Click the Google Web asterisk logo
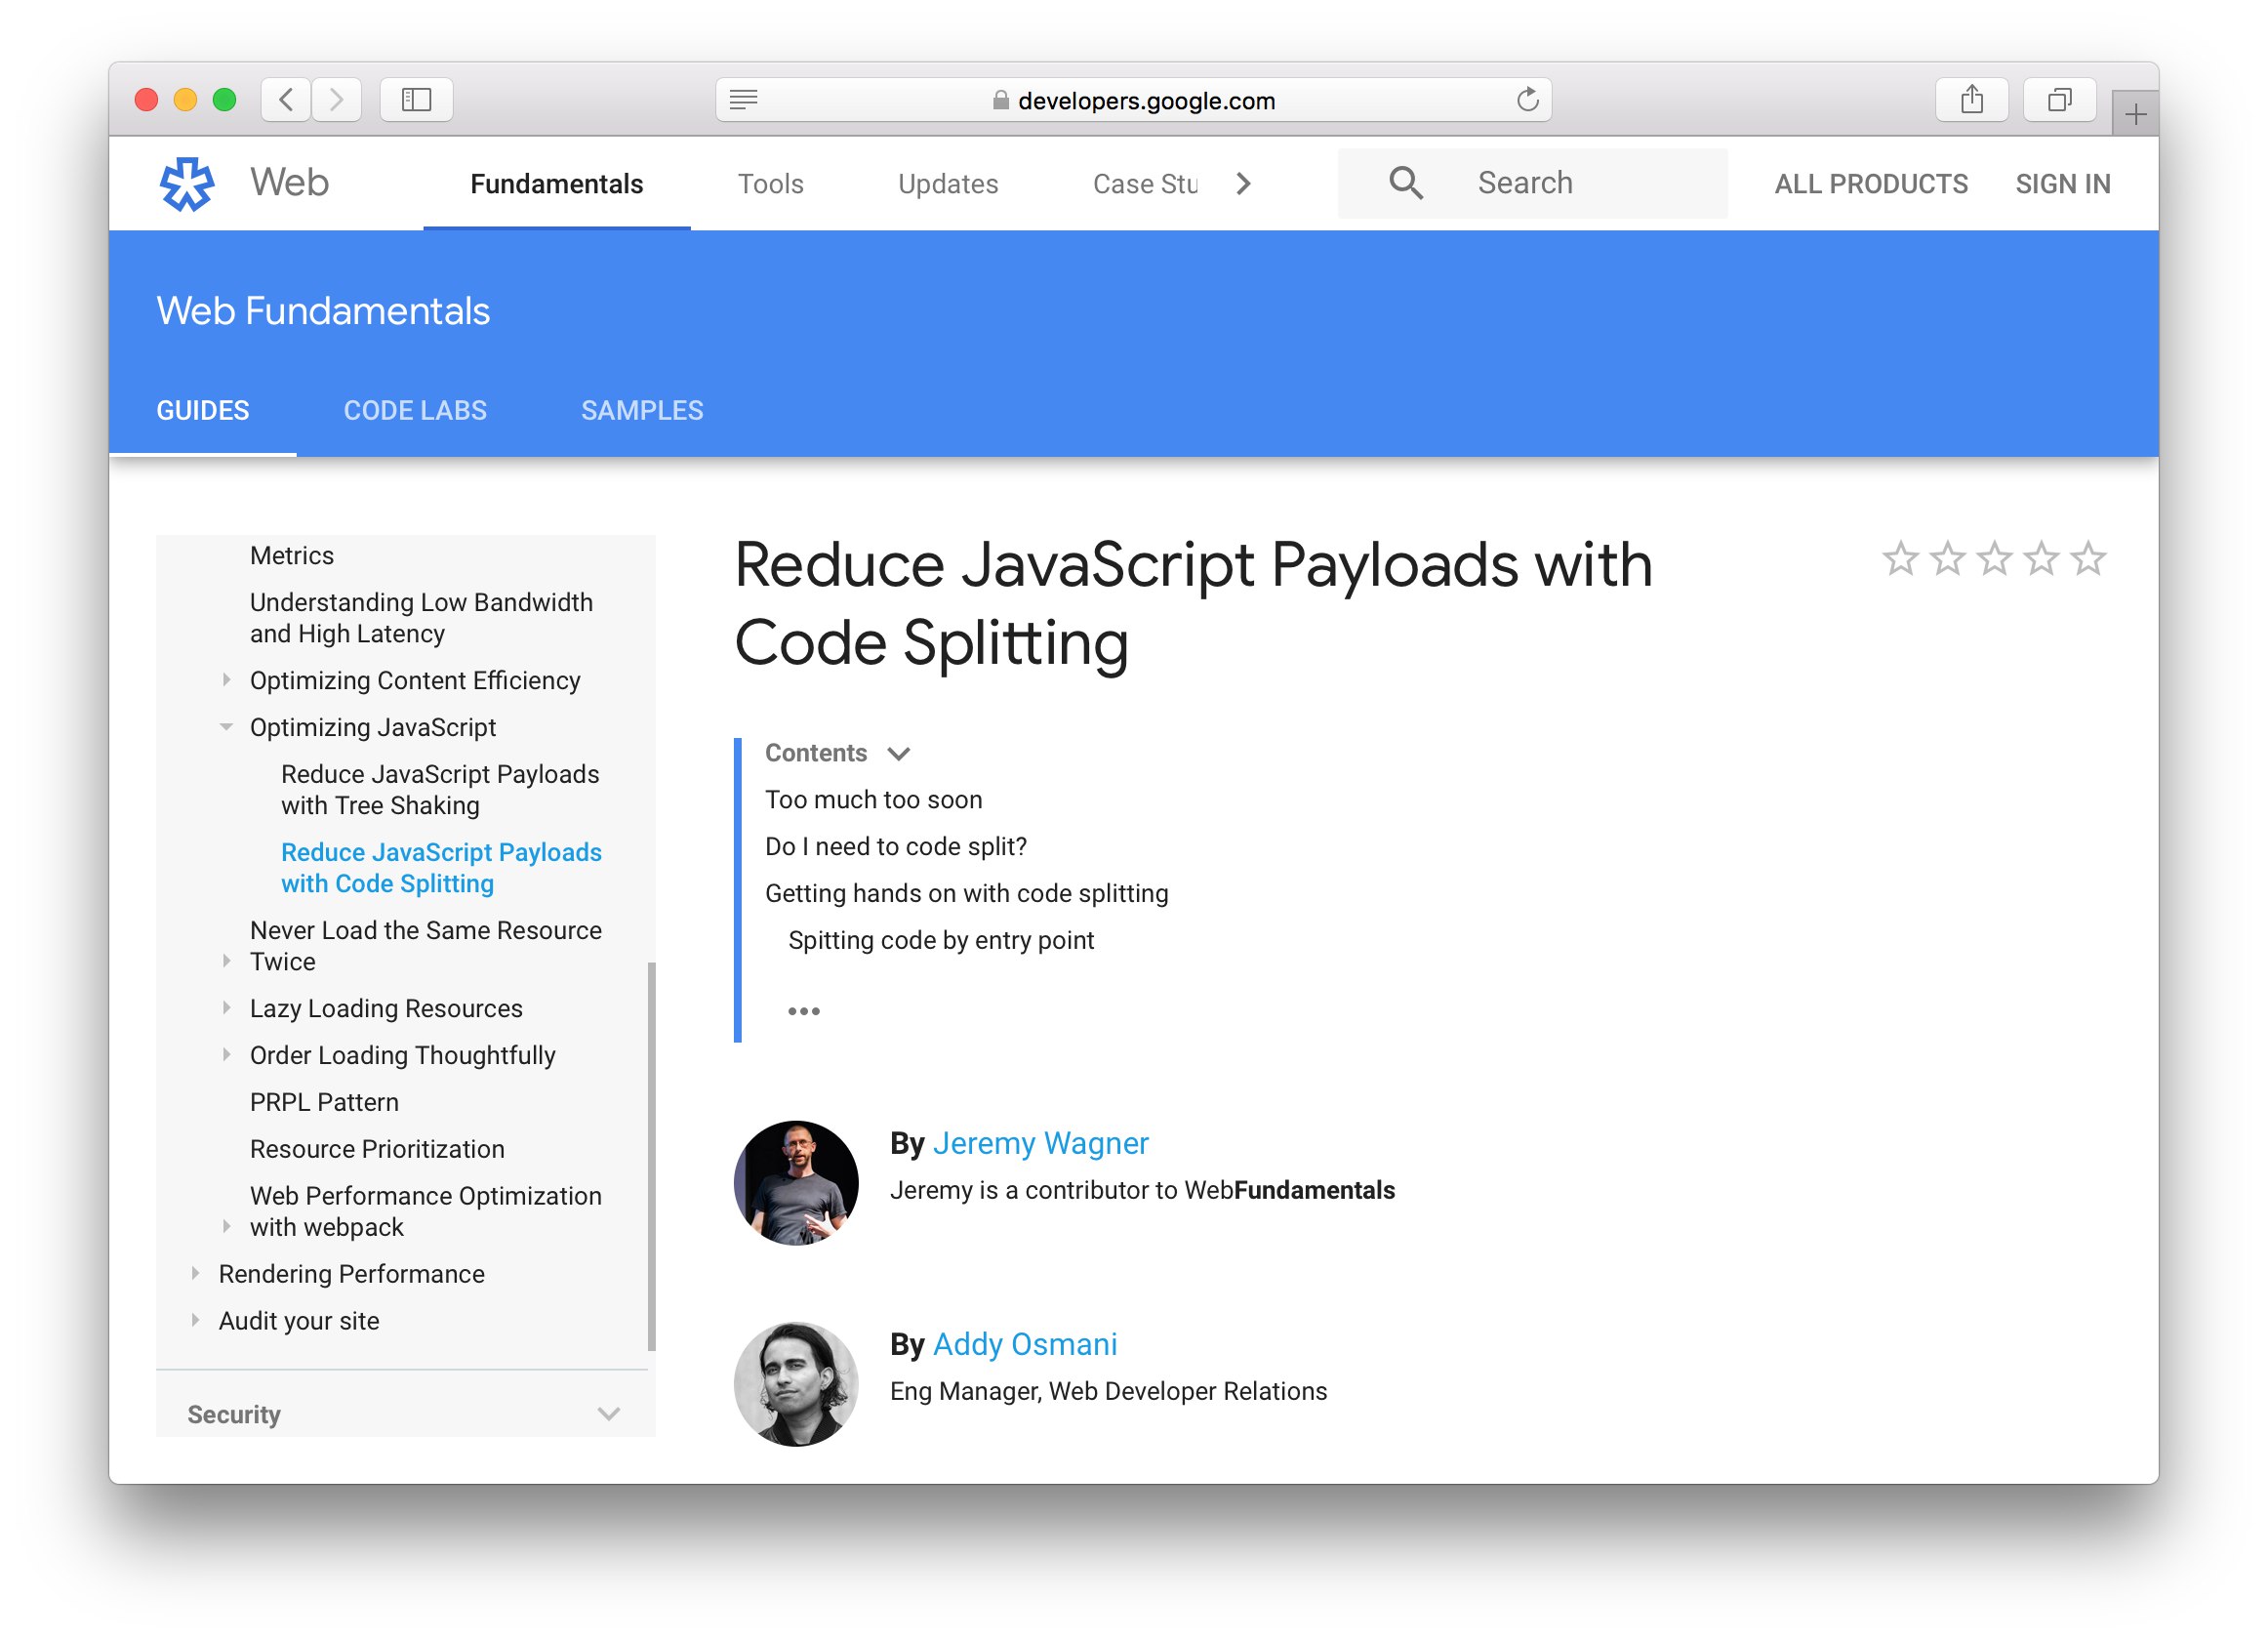This screenshot has width=2268, height=1640. (x=187, y=184)
